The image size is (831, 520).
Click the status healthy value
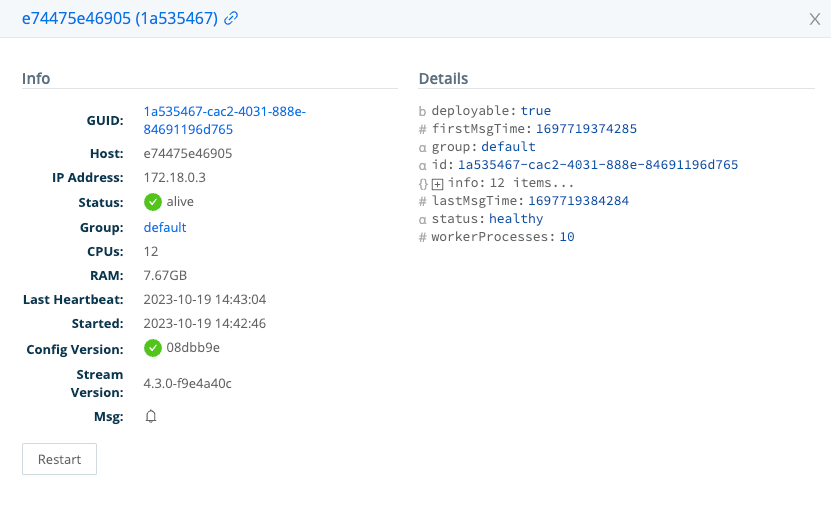point(516,219)
